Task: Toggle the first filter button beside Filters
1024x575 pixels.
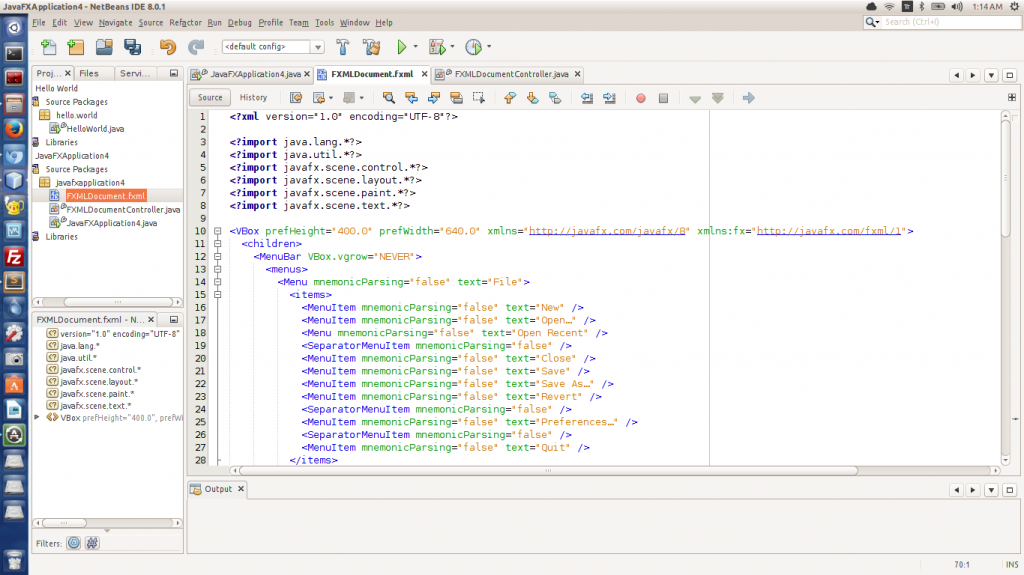Action: [74, 543]
